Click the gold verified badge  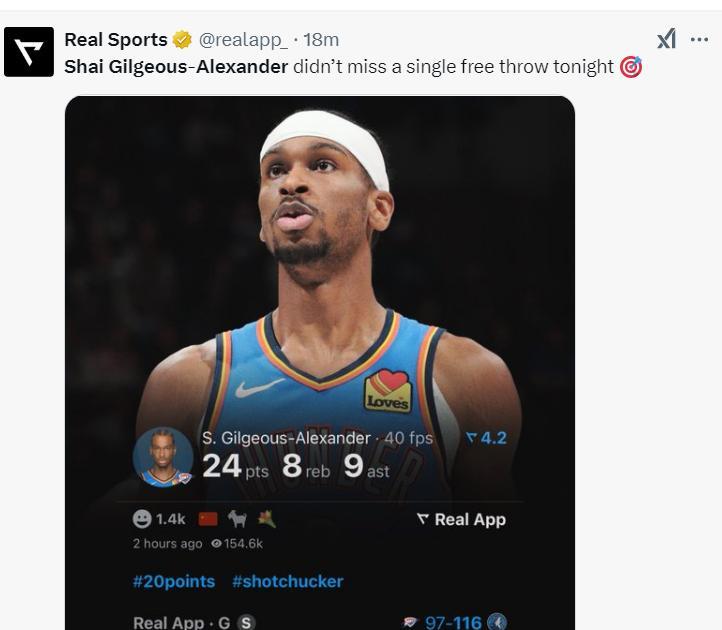[182, 40]
